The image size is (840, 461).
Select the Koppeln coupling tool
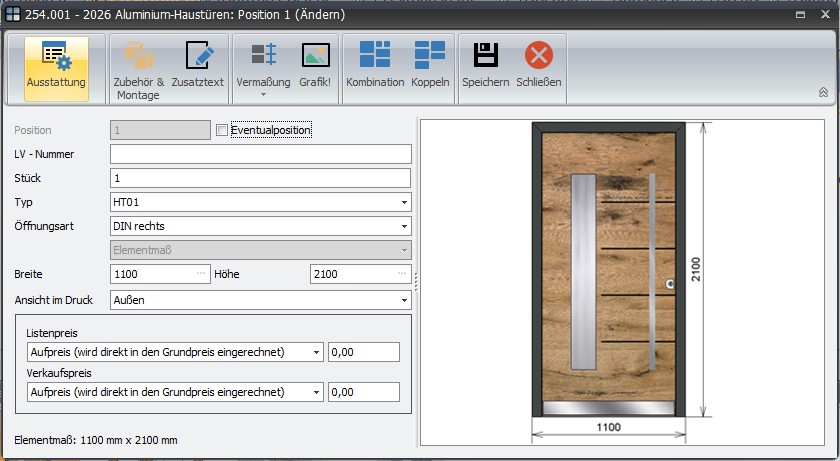click(430, 64)
